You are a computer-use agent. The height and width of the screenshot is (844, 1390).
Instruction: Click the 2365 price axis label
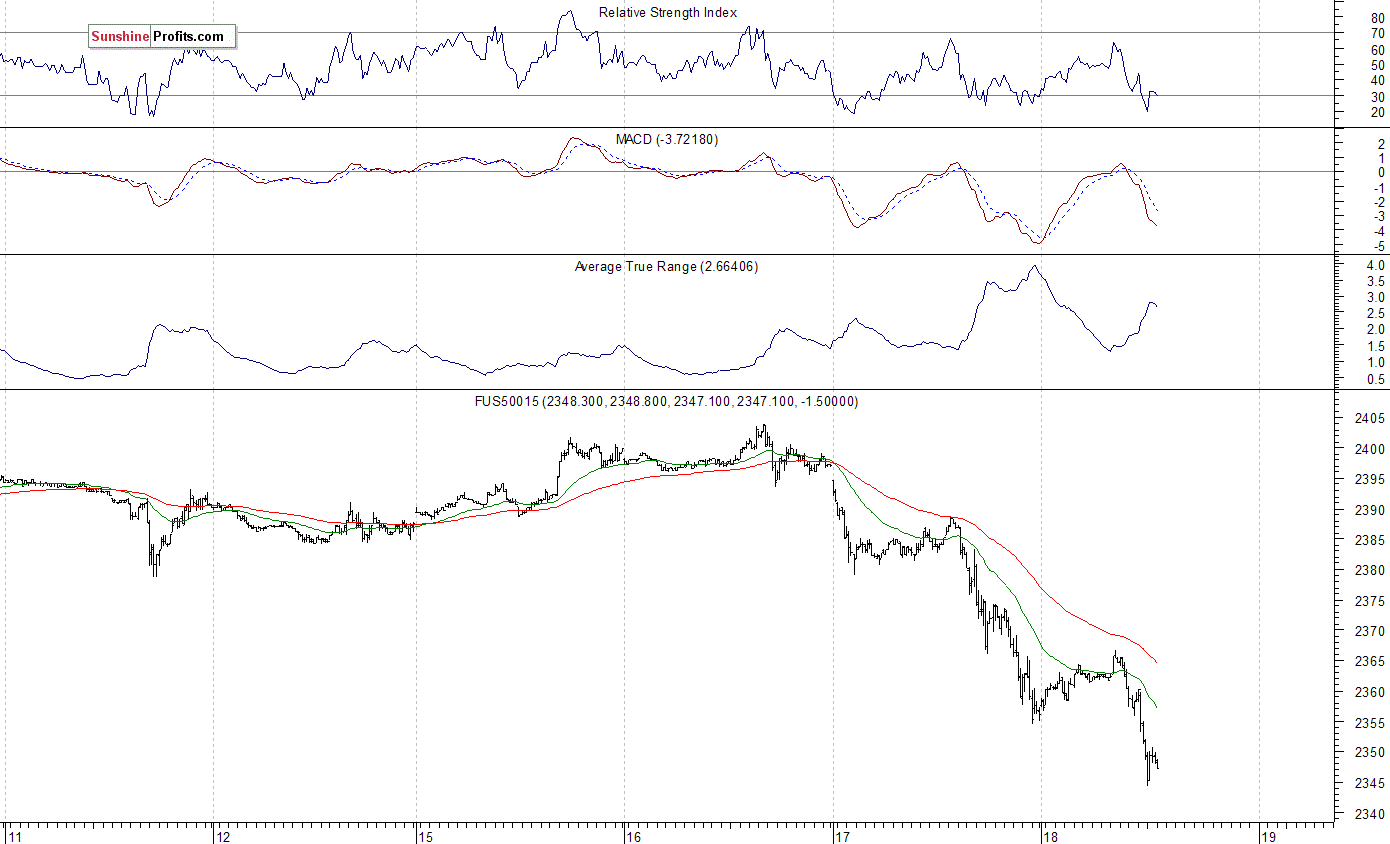[x=1370, y=662]
